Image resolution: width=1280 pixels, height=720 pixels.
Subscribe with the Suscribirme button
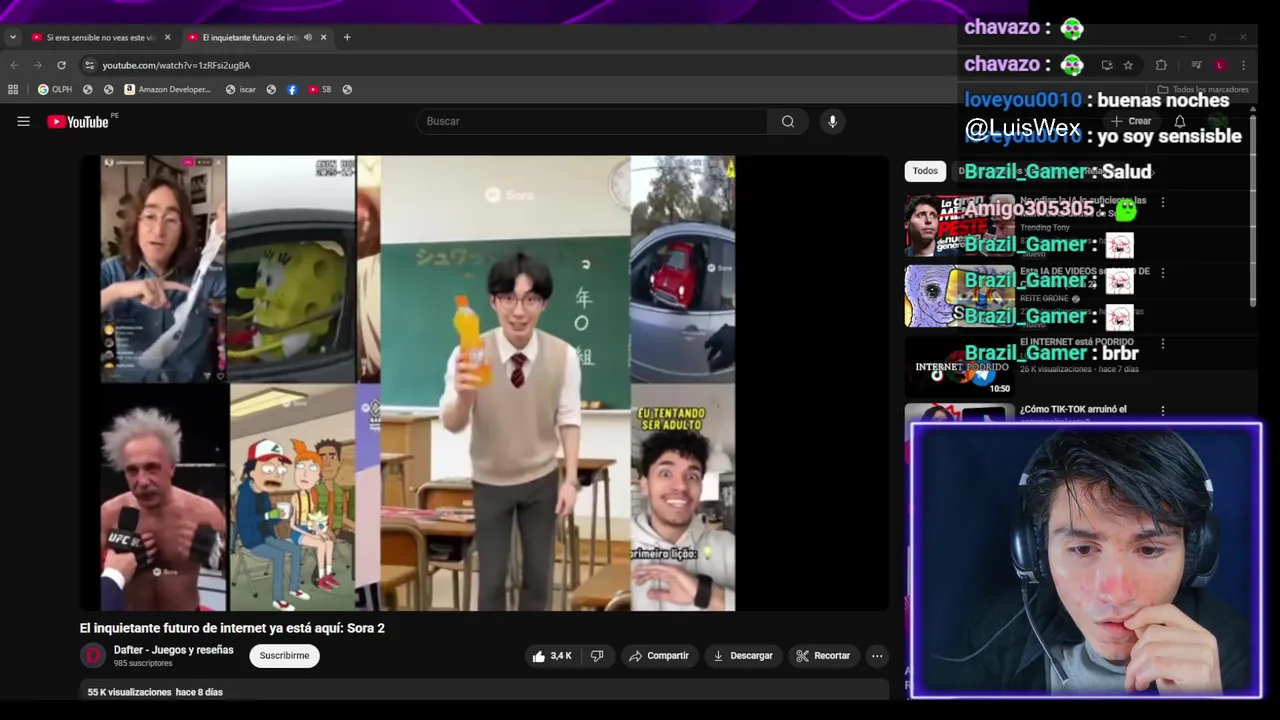pos(284,656)
